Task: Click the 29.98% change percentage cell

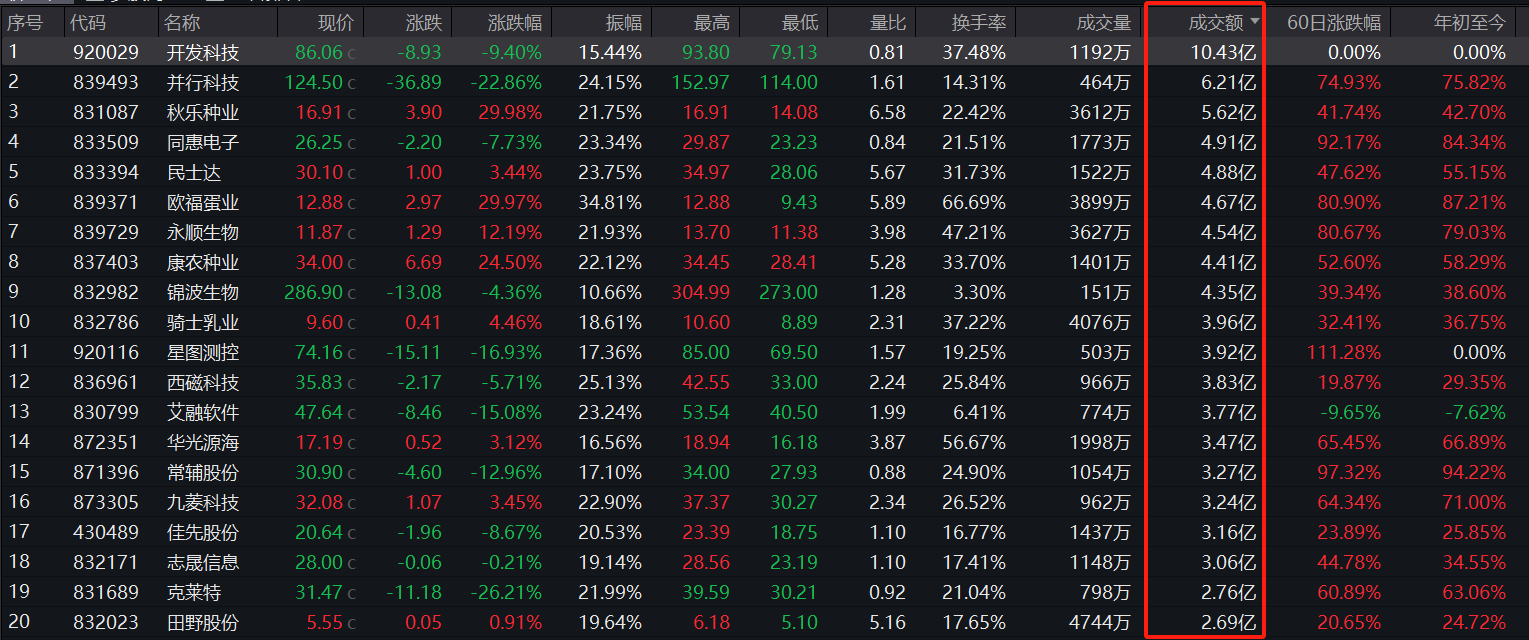Action: (x=510, y=112)
